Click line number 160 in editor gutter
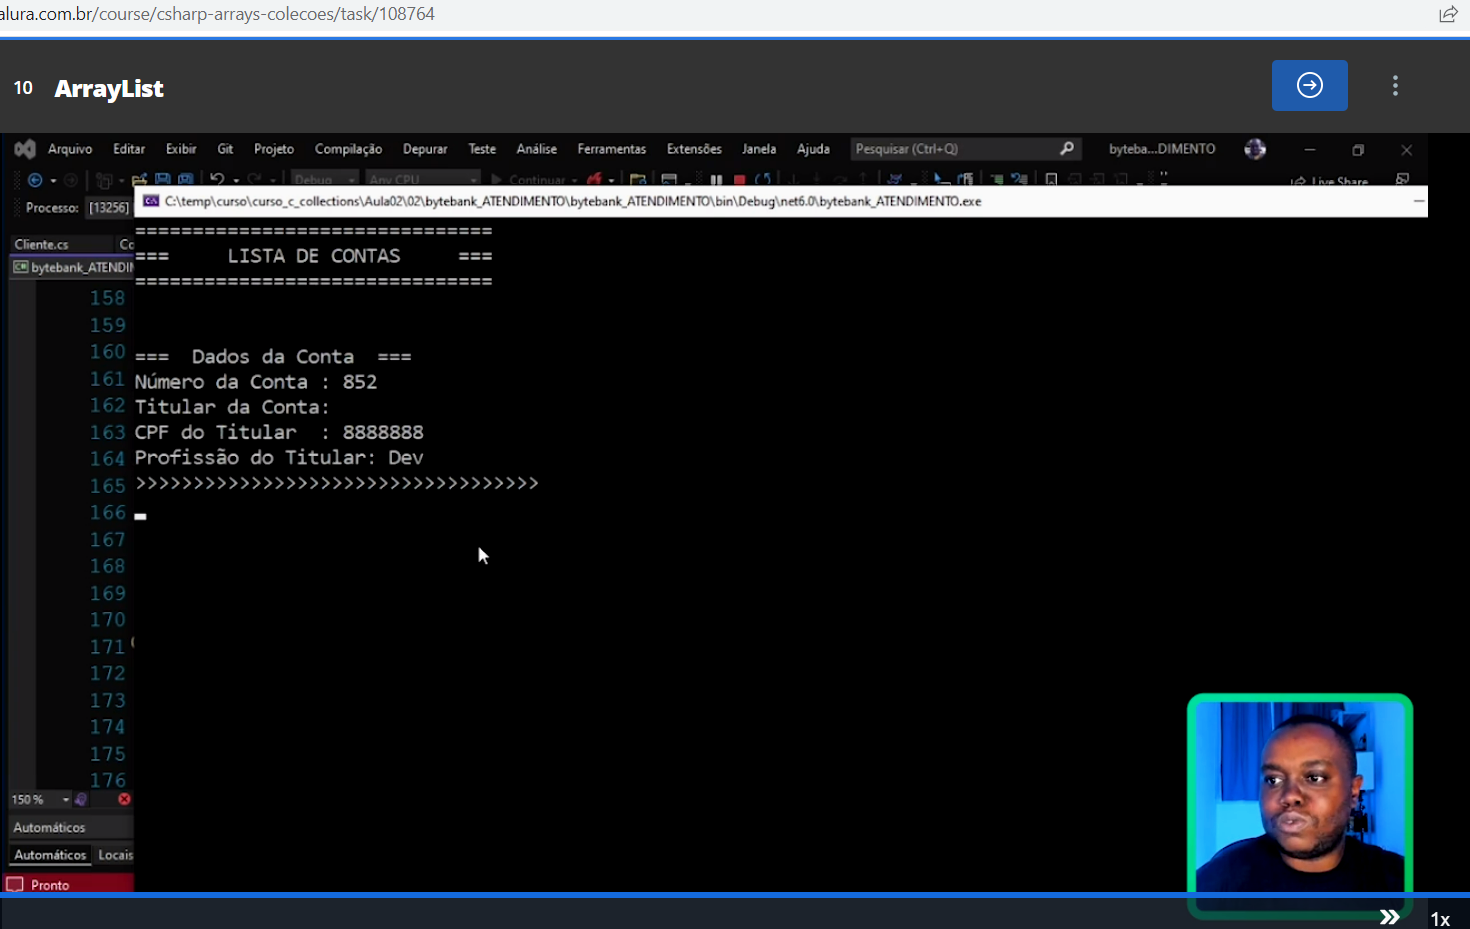This screenshot has width=1470, height=929. [x=108, y=352]
